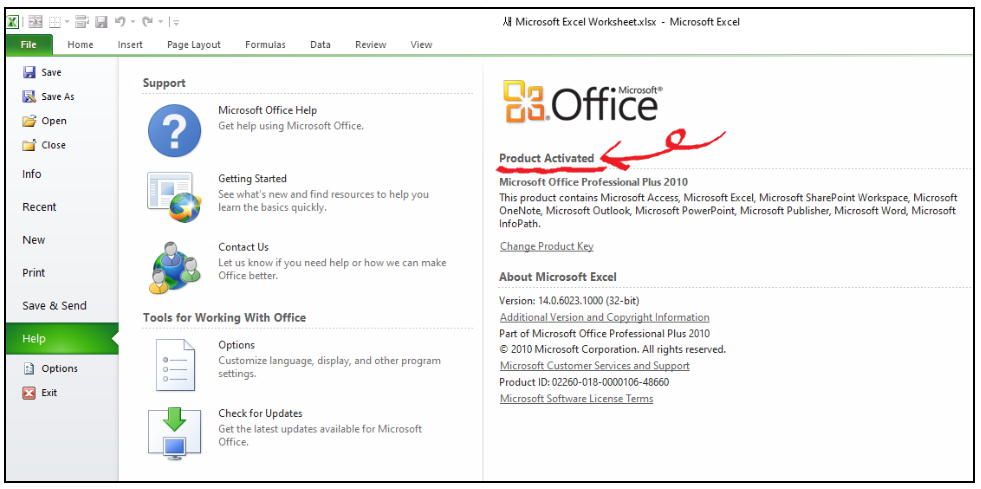Click the Microsoft Office logo
Viewport: 981px width, 489px height.
click(x=583, y=101)
